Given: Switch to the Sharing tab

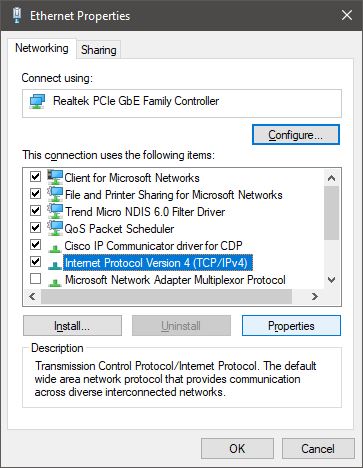Looking at the screenshot, I should pyautogui.click(x=99, y=50).
